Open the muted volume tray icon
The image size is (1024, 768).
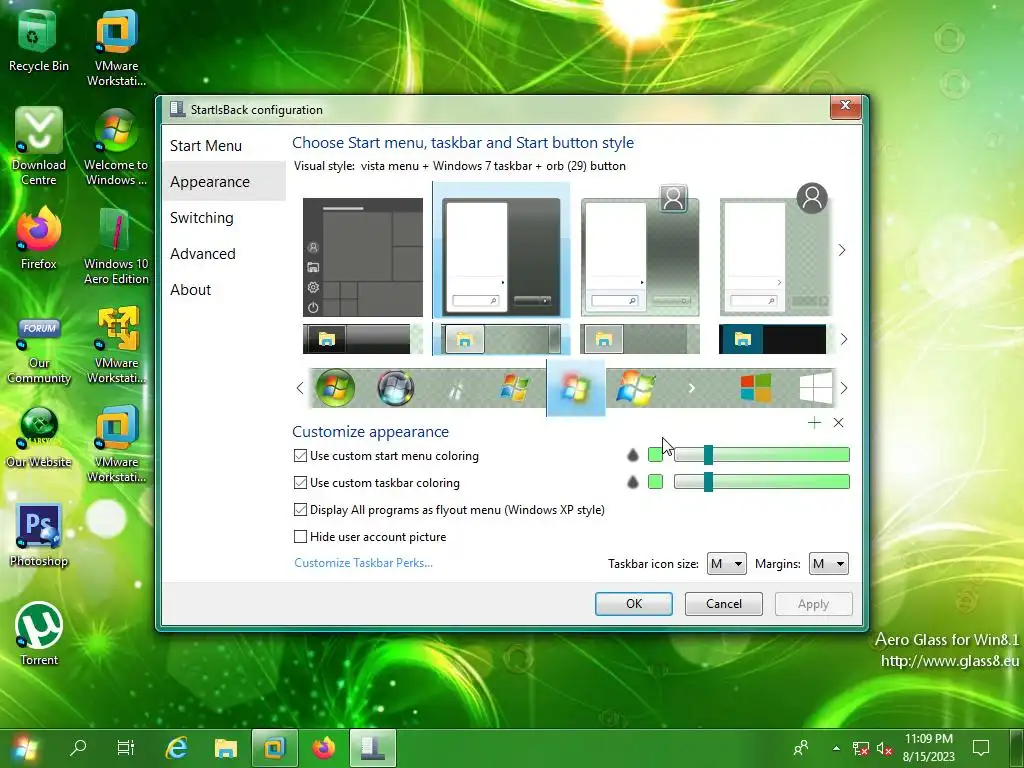(885, 749)
